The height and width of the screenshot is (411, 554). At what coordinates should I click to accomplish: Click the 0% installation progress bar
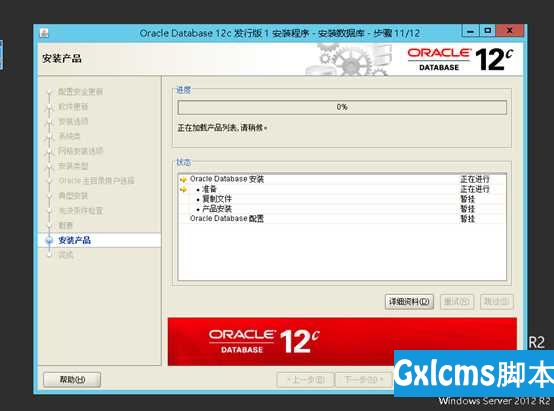[x=342, y=107]
